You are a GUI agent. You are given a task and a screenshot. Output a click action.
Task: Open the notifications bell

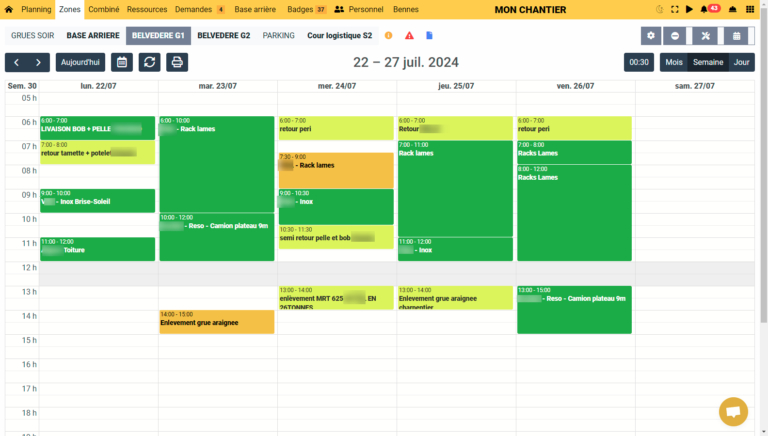(x=705, y=9)
